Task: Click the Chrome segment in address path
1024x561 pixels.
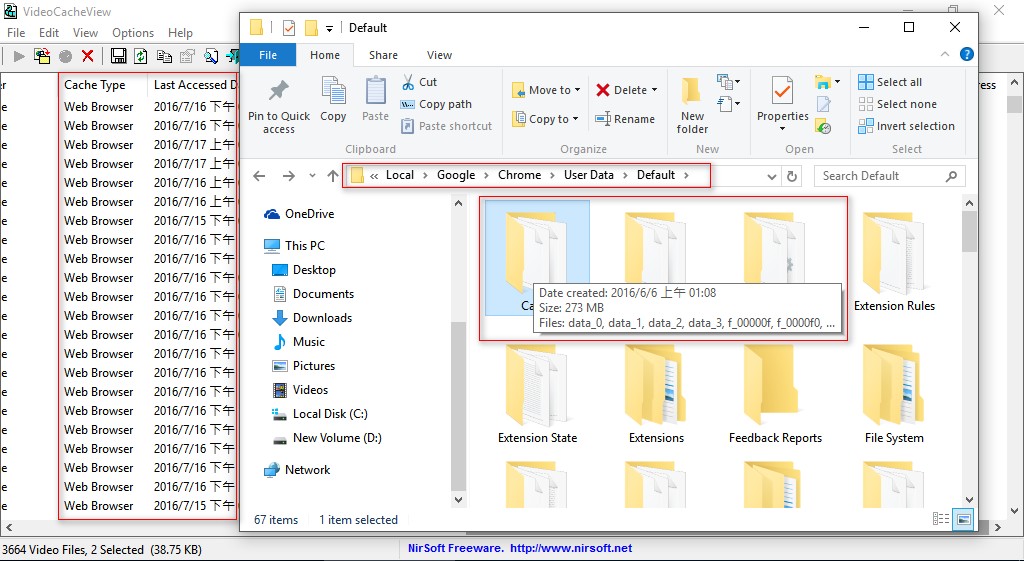Action: click(x=519, y=175)
